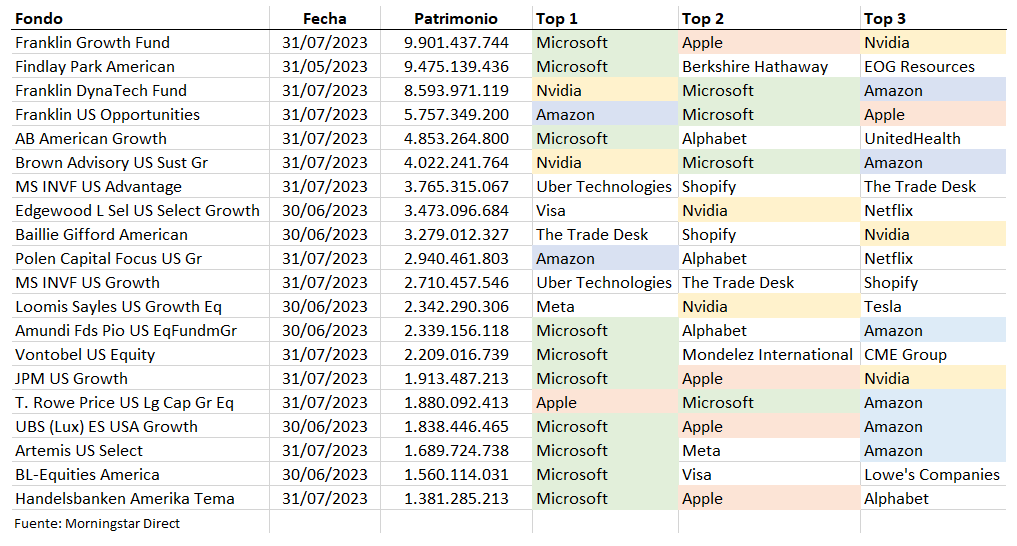Click the Lowe's Companies cell

(x=931, y=474)
